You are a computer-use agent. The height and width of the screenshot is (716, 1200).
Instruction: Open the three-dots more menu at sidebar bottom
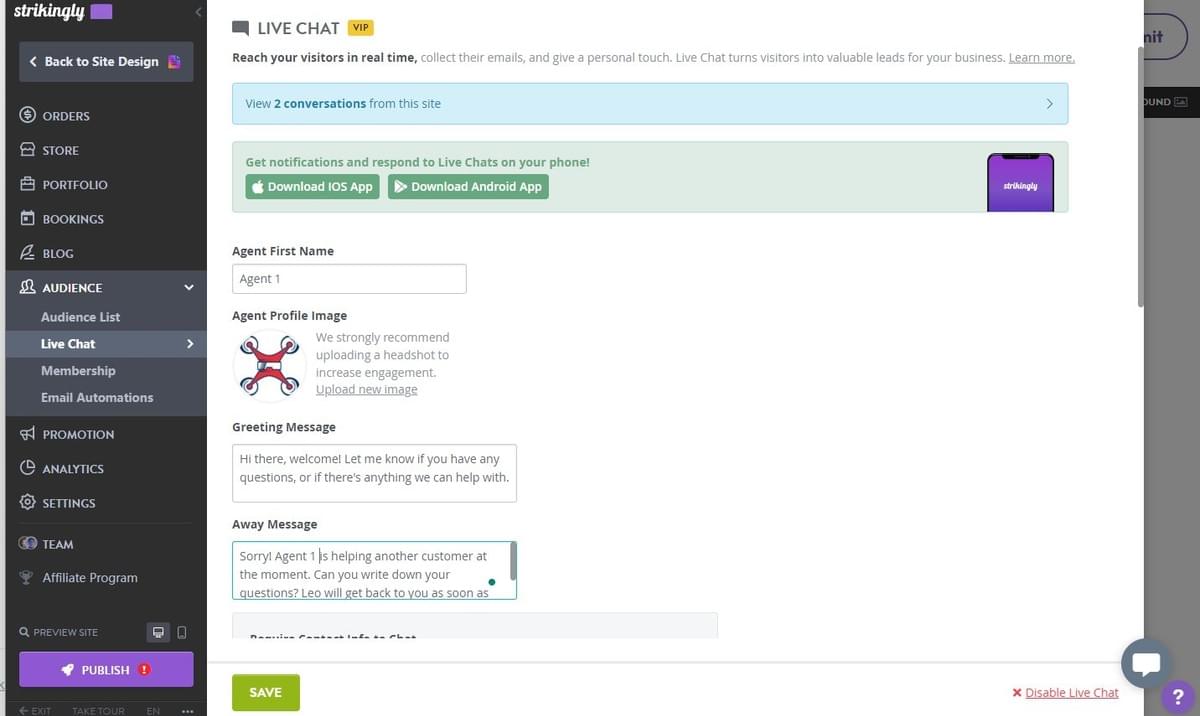(x=187, y=711)
